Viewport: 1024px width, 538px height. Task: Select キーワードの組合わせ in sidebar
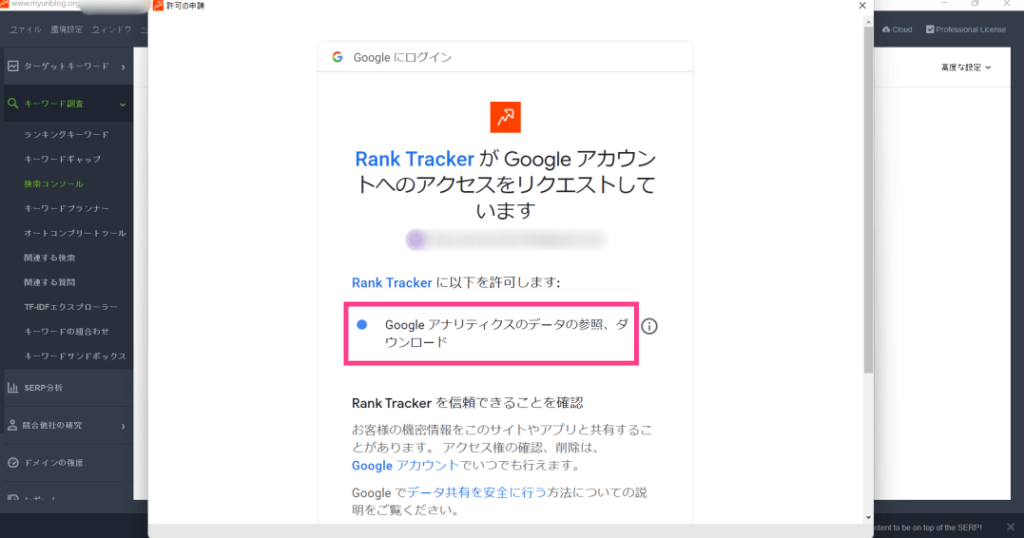coord(67,332)
